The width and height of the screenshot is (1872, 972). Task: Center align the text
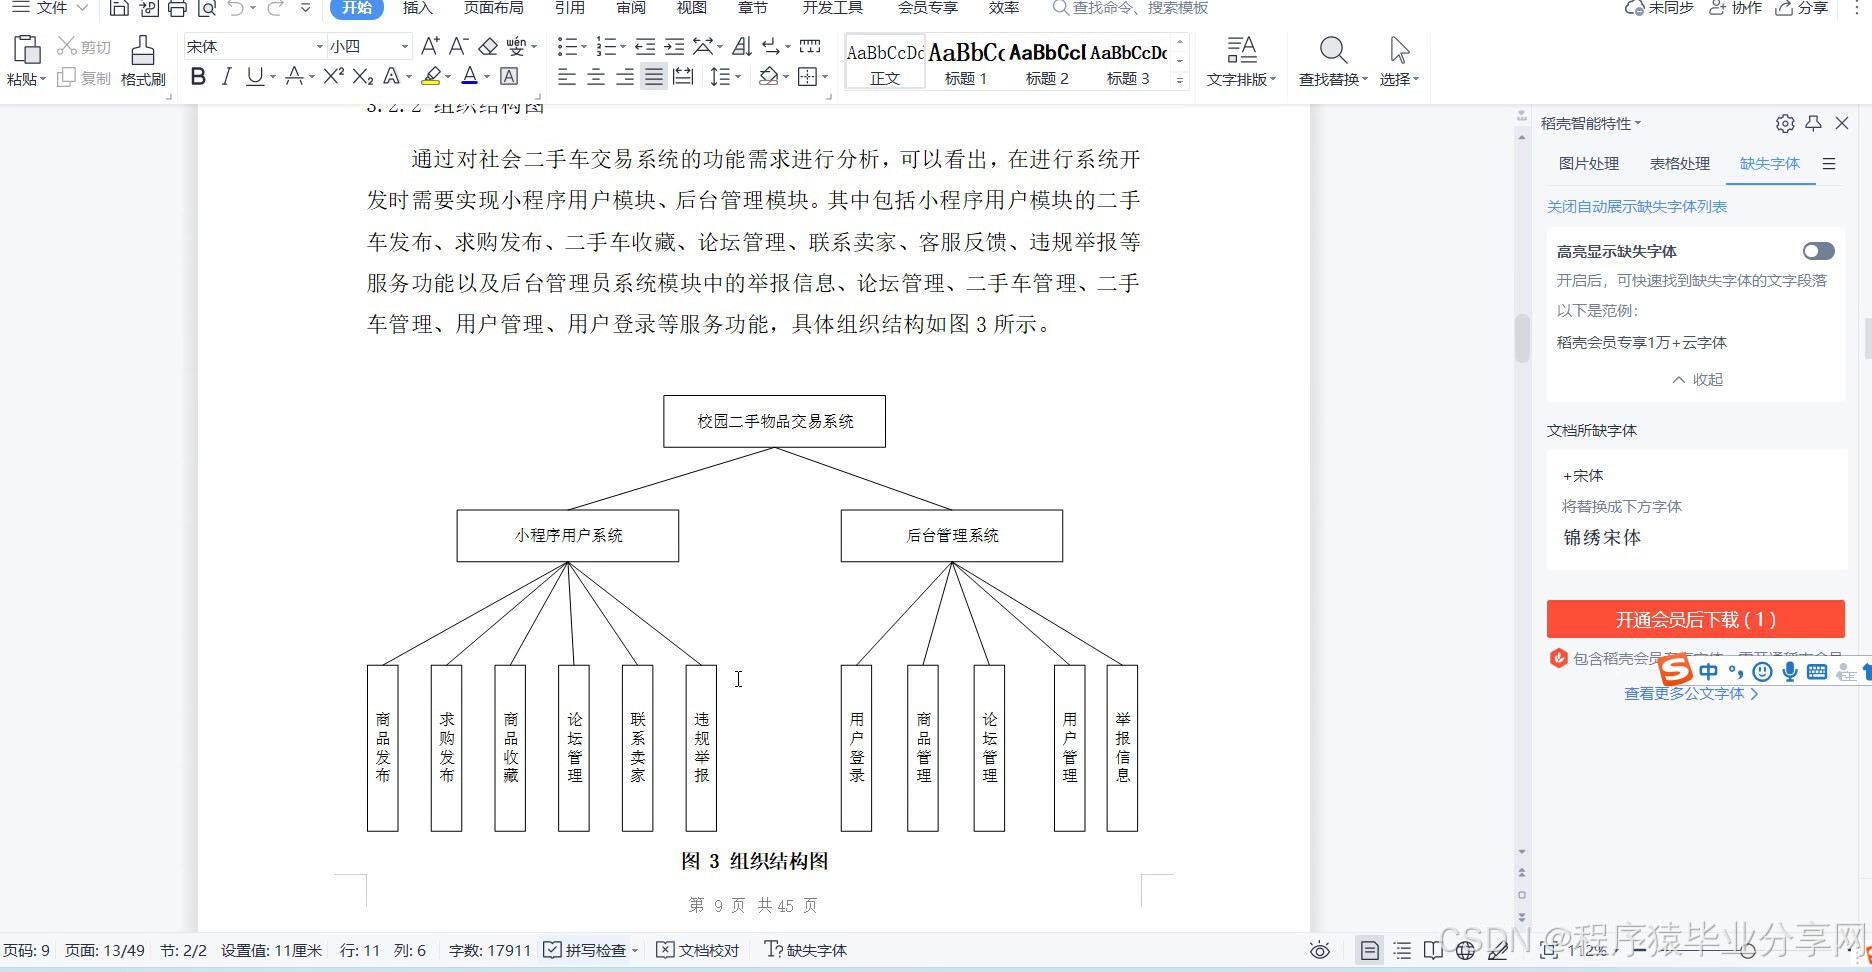pyautogui.click(x=596, y=76)
